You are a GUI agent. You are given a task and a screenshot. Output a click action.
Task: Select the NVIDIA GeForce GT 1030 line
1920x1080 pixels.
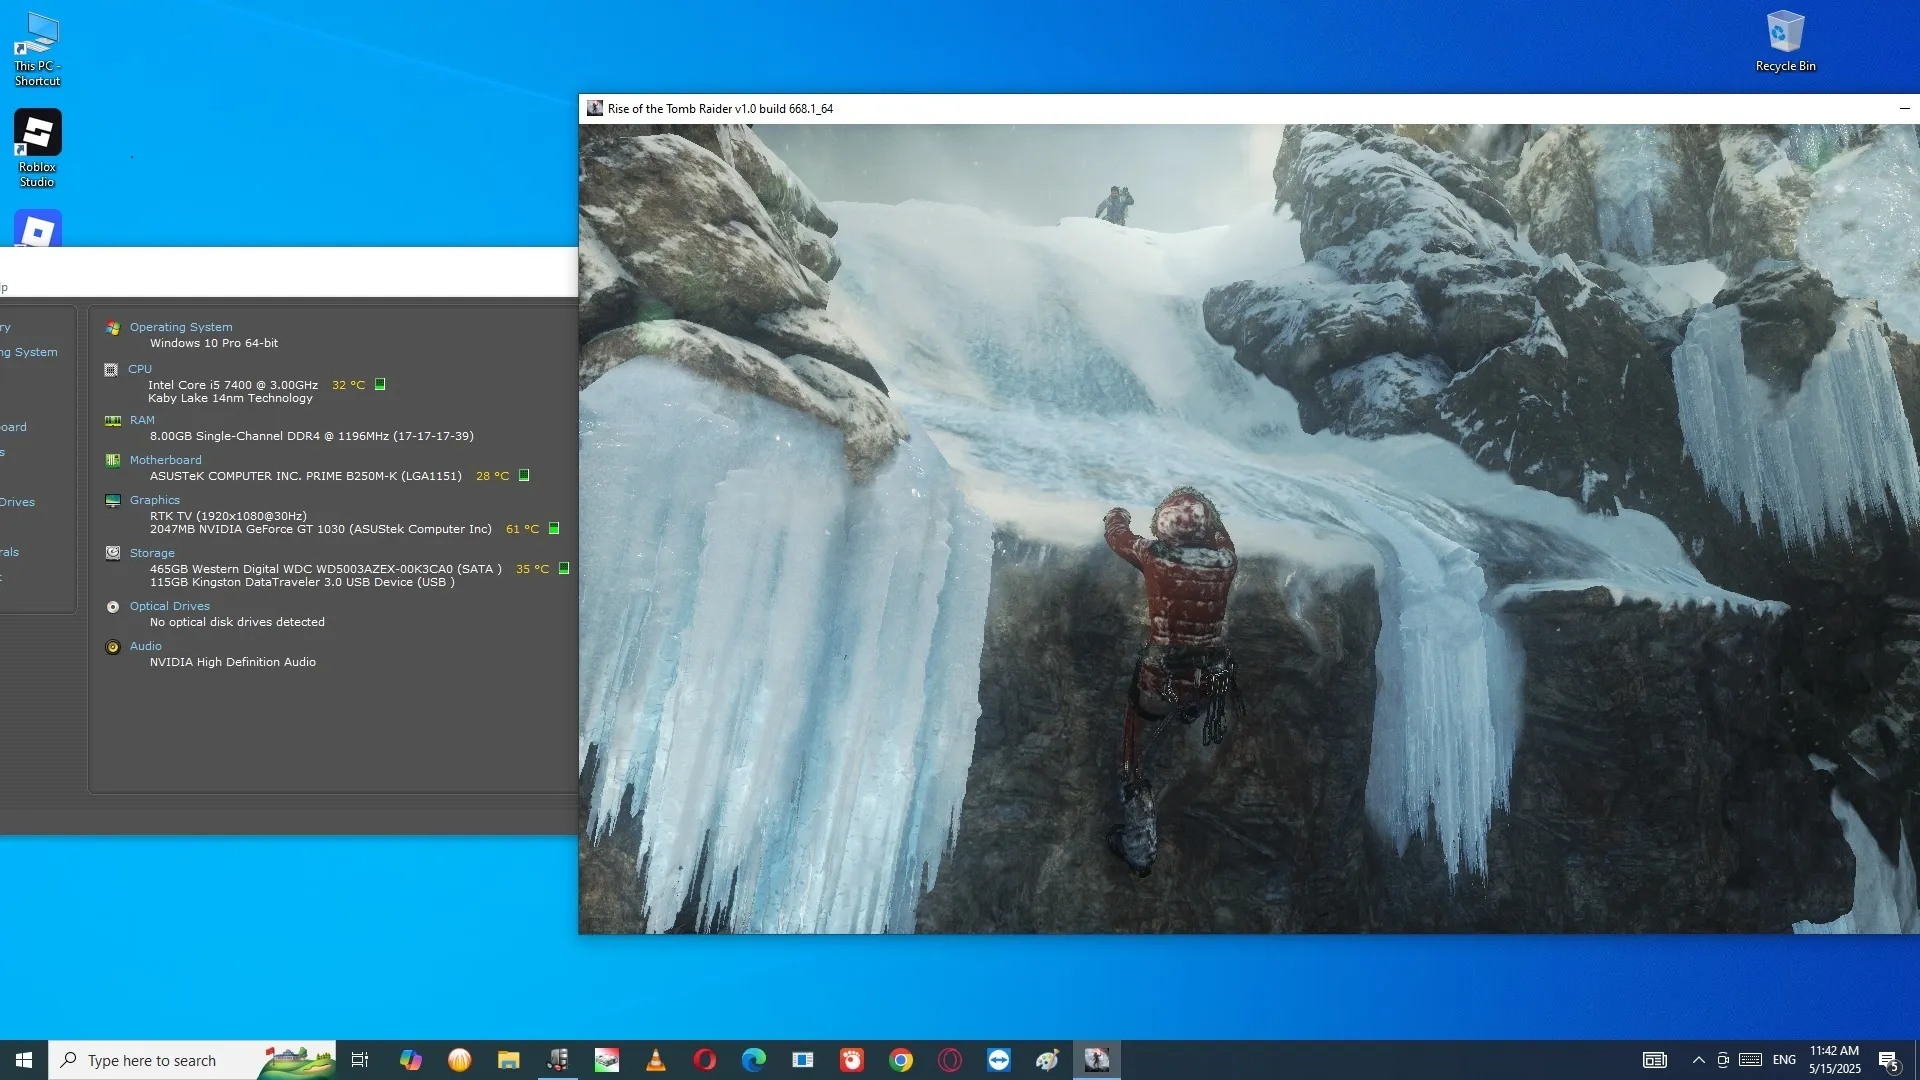coord(321,529)
